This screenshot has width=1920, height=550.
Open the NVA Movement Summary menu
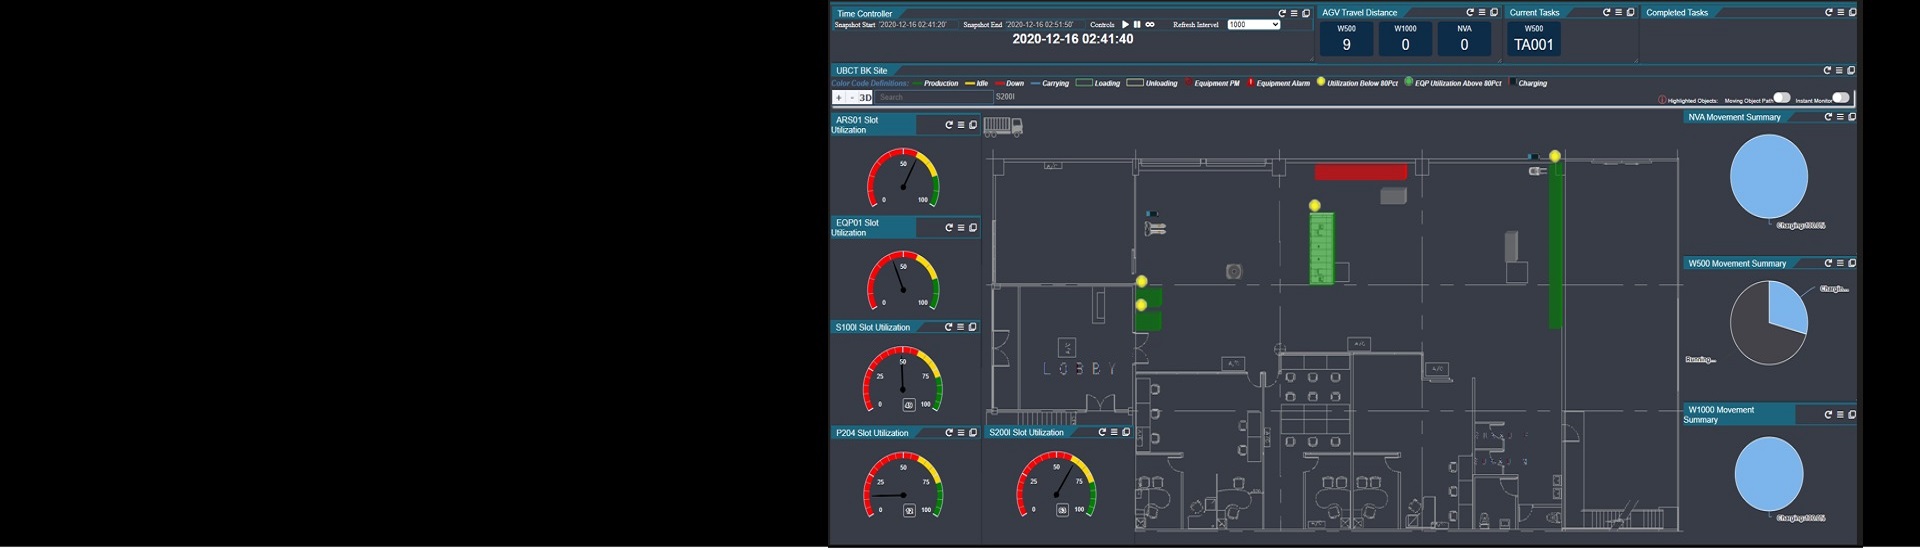pyautogui.click(x=1840, y=117)
